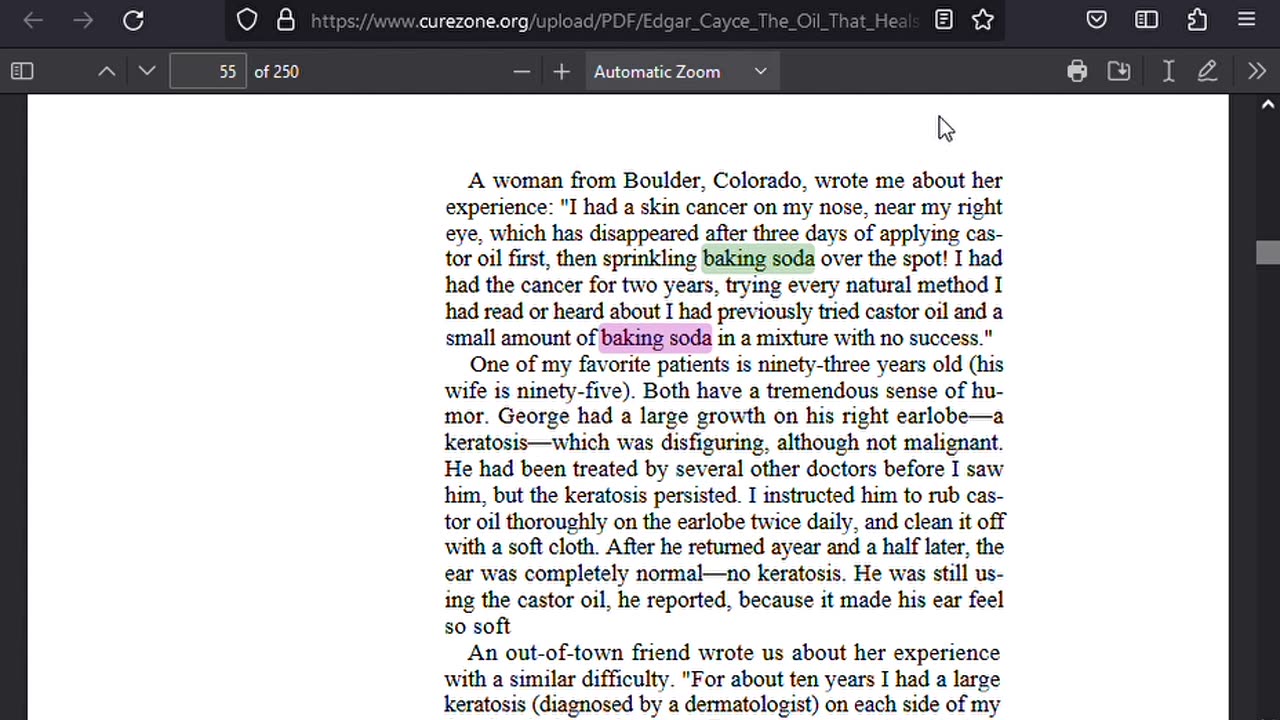Click the vertical scrollbar thumb
The height and width of the screenshot is (720, 1280).
[1268, 252]
